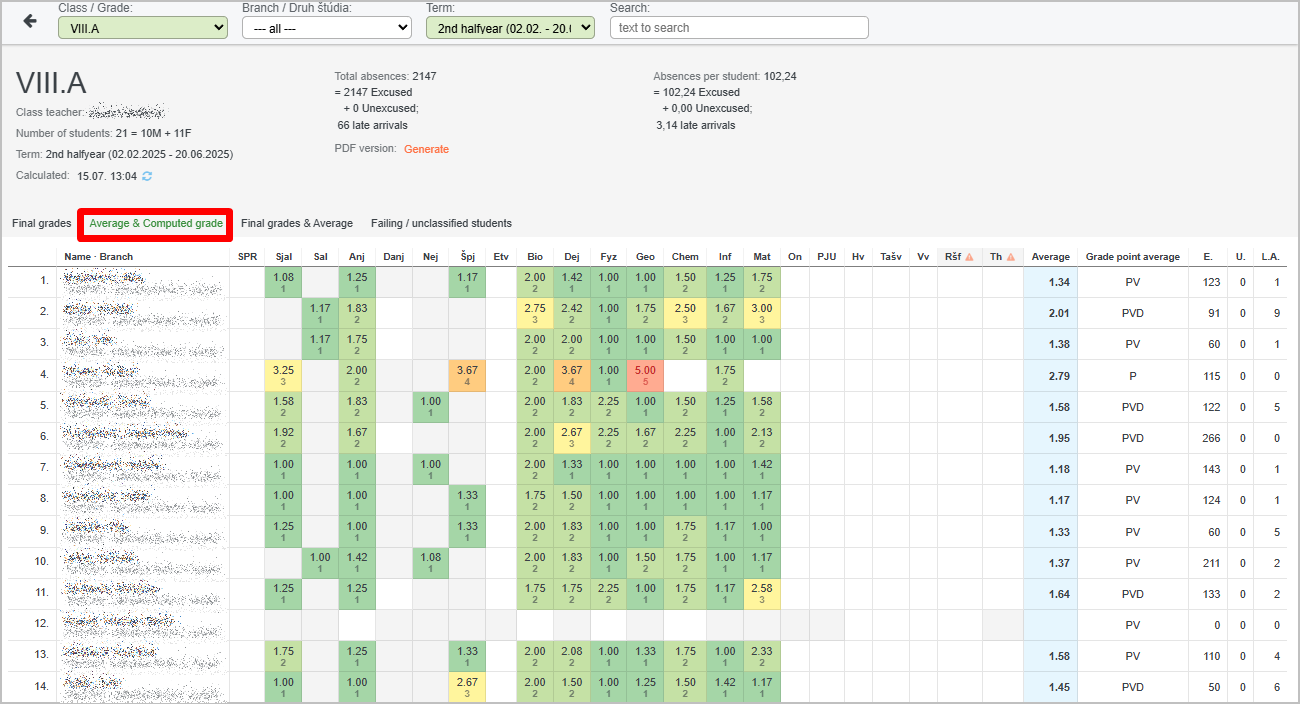This screenshot has height=704, width=1300.
Task: Click the Grade point average column header
Action: pos(1133,257)
